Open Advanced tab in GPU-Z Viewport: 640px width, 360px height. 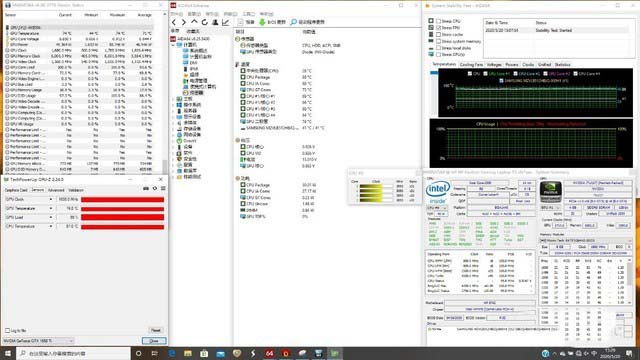pyautogui.click(x=56, y=190)
